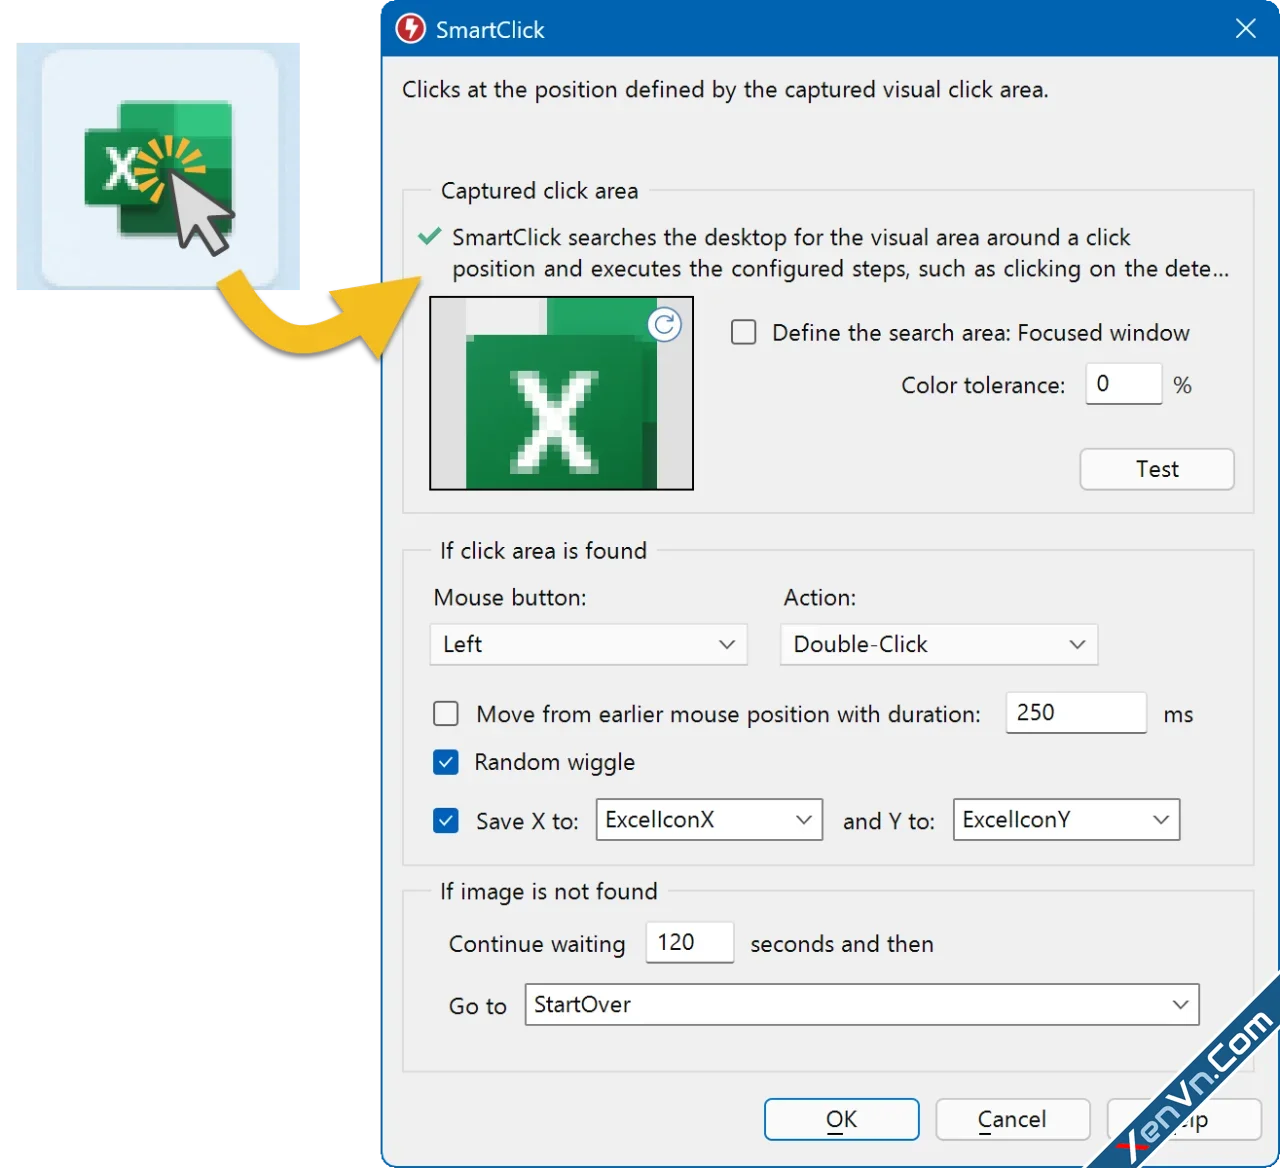Image resolution: width=1280 pixels, height=1168 pixels.
Task: Click the 'seconds and then' text
Action: [842, 944]
